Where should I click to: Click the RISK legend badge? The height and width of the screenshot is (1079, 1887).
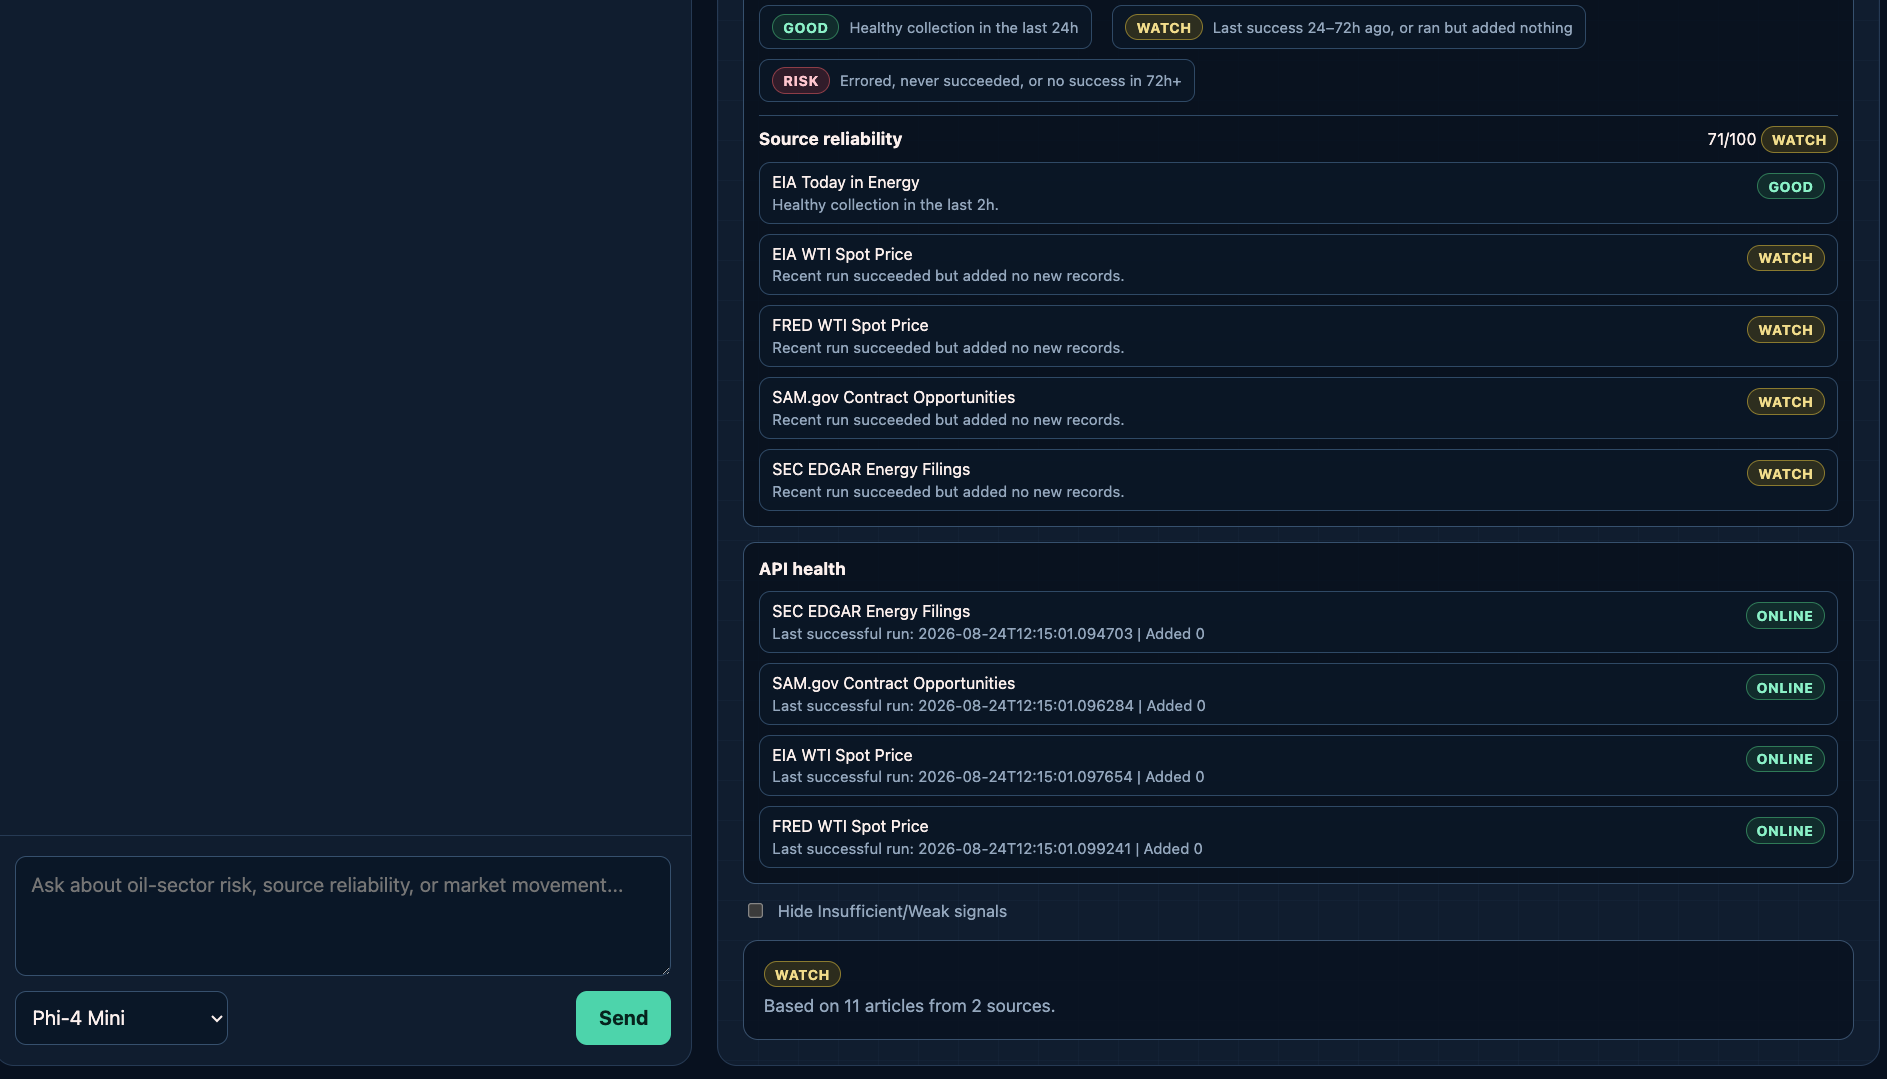(800, 81)
